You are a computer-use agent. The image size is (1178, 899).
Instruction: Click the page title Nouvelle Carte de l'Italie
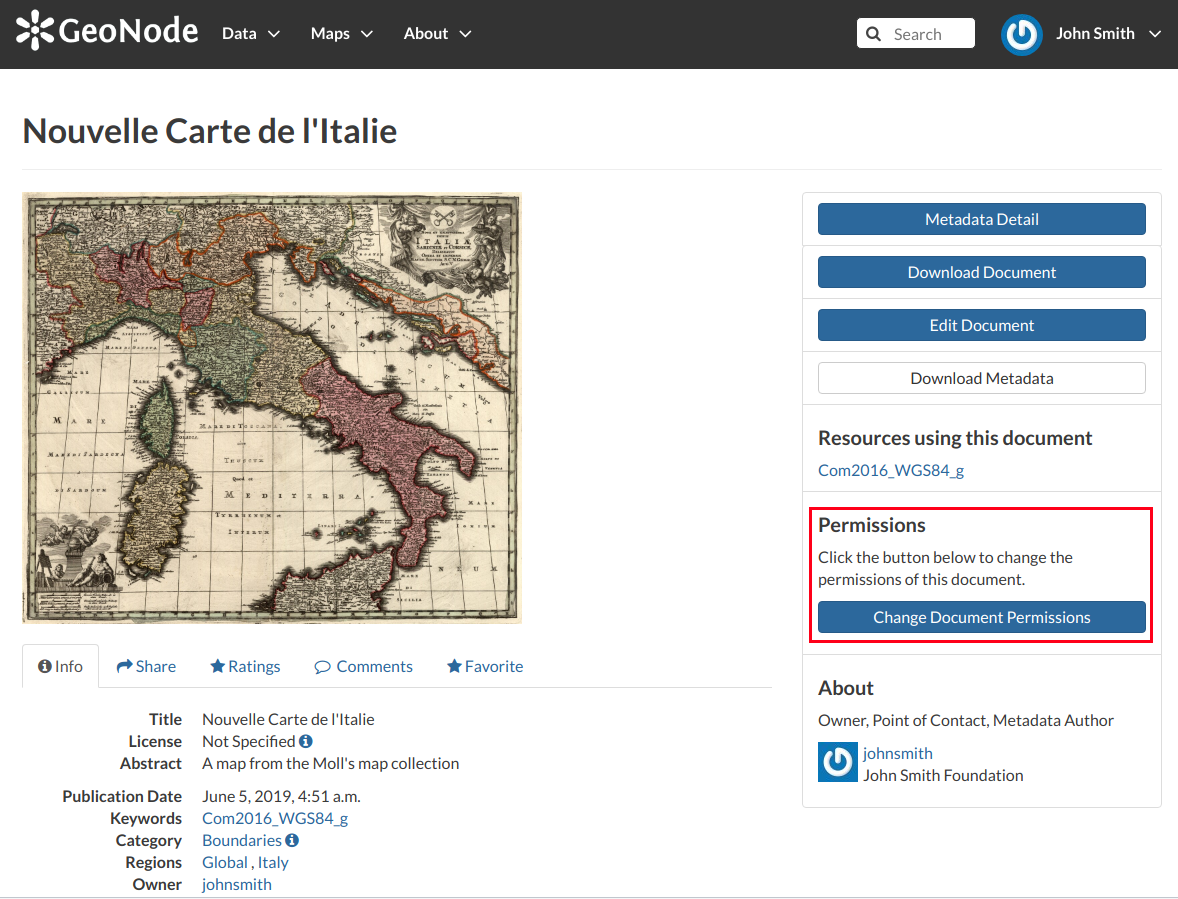[210, 131]
